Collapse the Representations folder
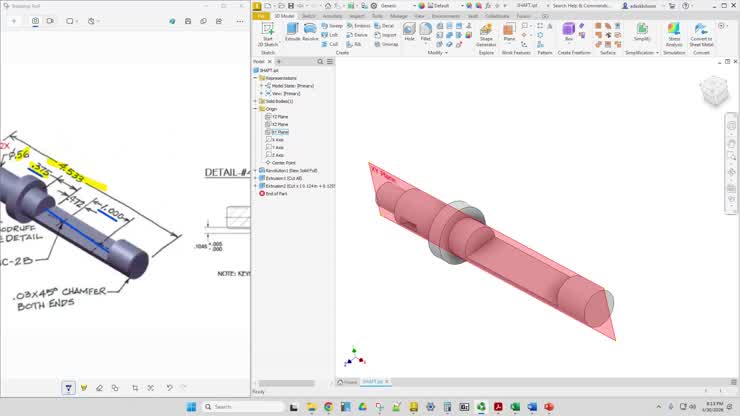This screenshot has width=740, height=416. (256, 78)
